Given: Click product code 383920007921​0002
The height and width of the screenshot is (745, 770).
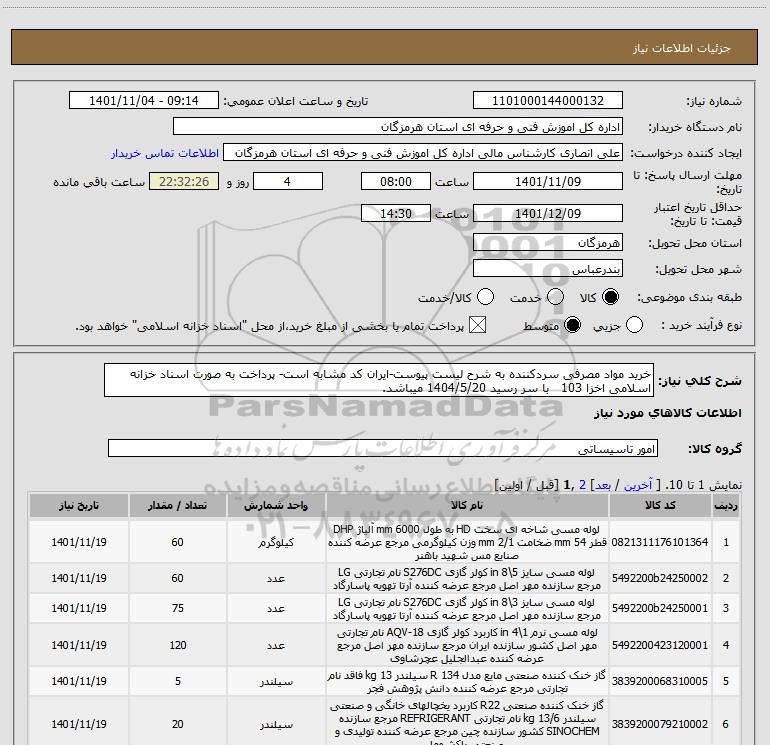Looking at the screenshot, I should [660, 724].
